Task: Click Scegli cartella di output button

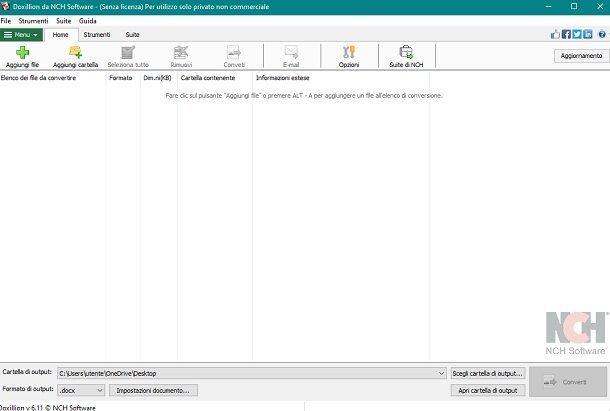Action: point(487,373)
